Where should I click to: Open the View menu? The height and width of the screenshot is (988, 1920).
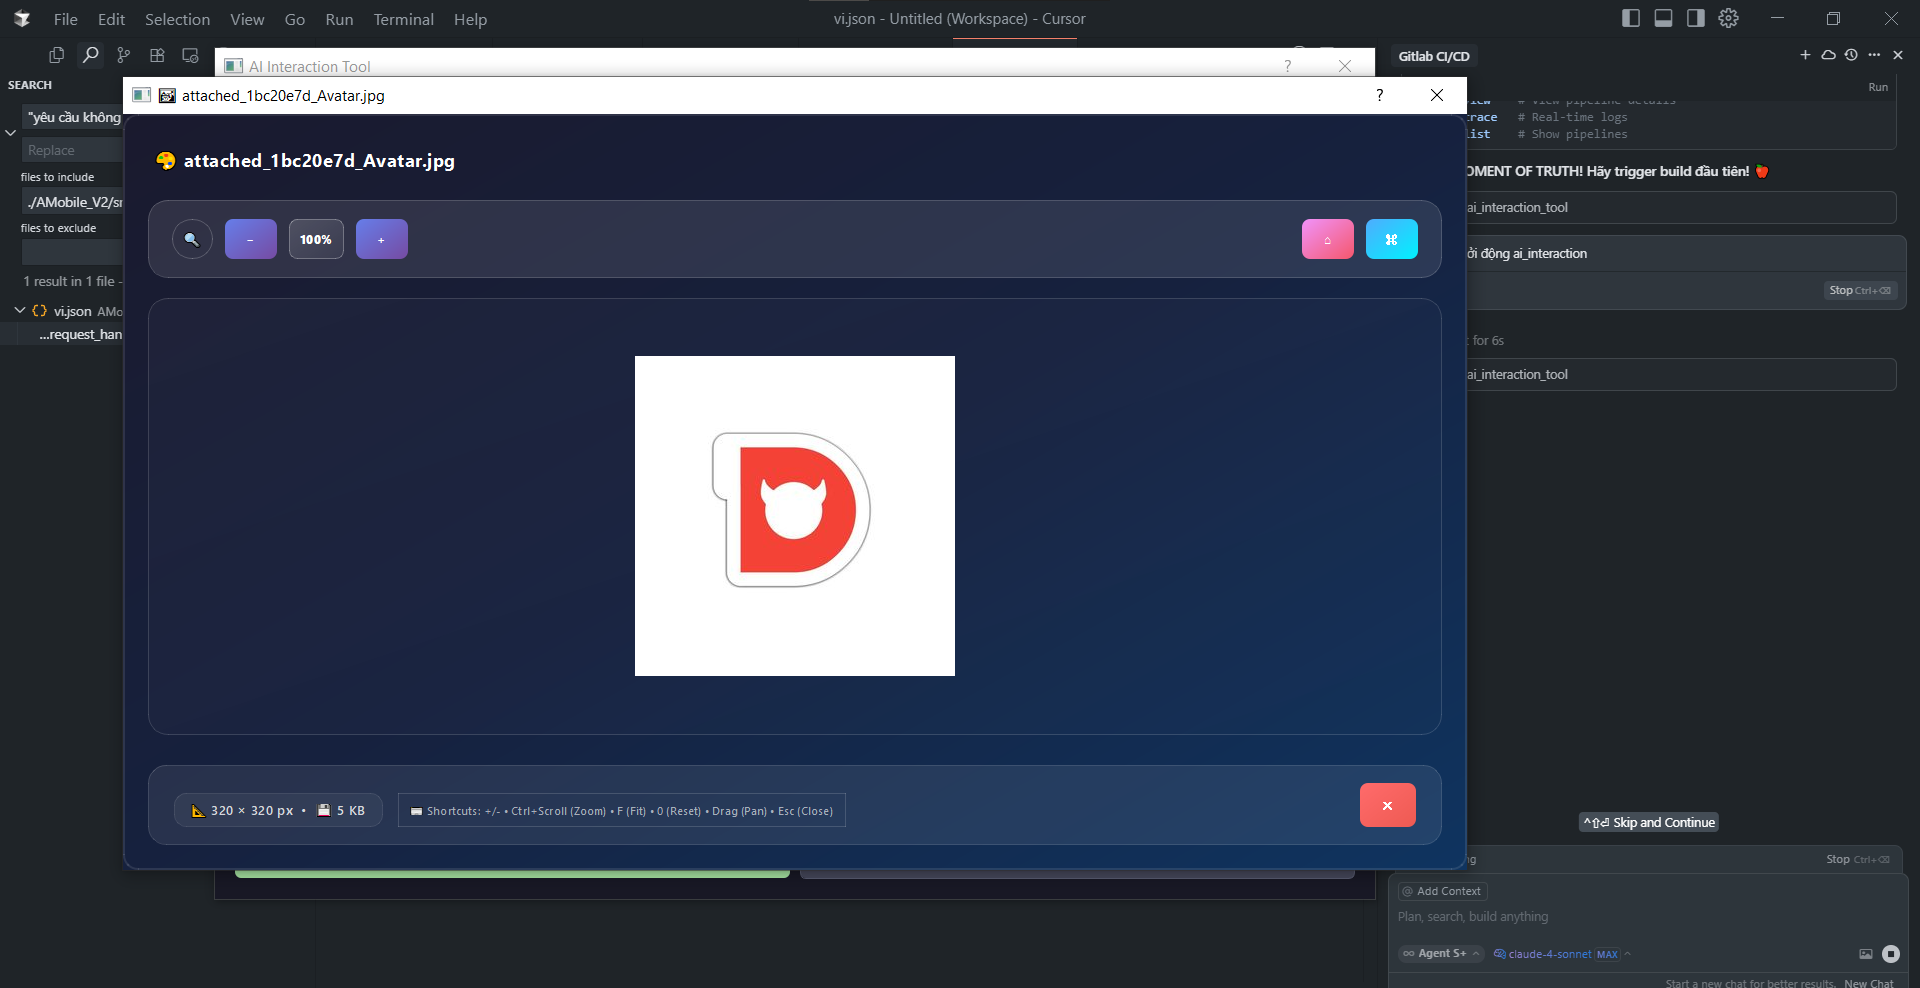coord(247,19)
